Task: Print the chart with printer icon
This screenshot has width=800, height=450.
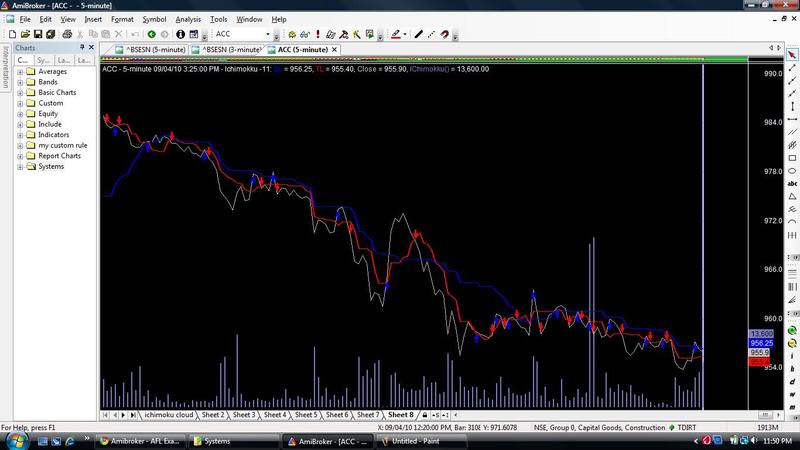Action: [67, 34]
